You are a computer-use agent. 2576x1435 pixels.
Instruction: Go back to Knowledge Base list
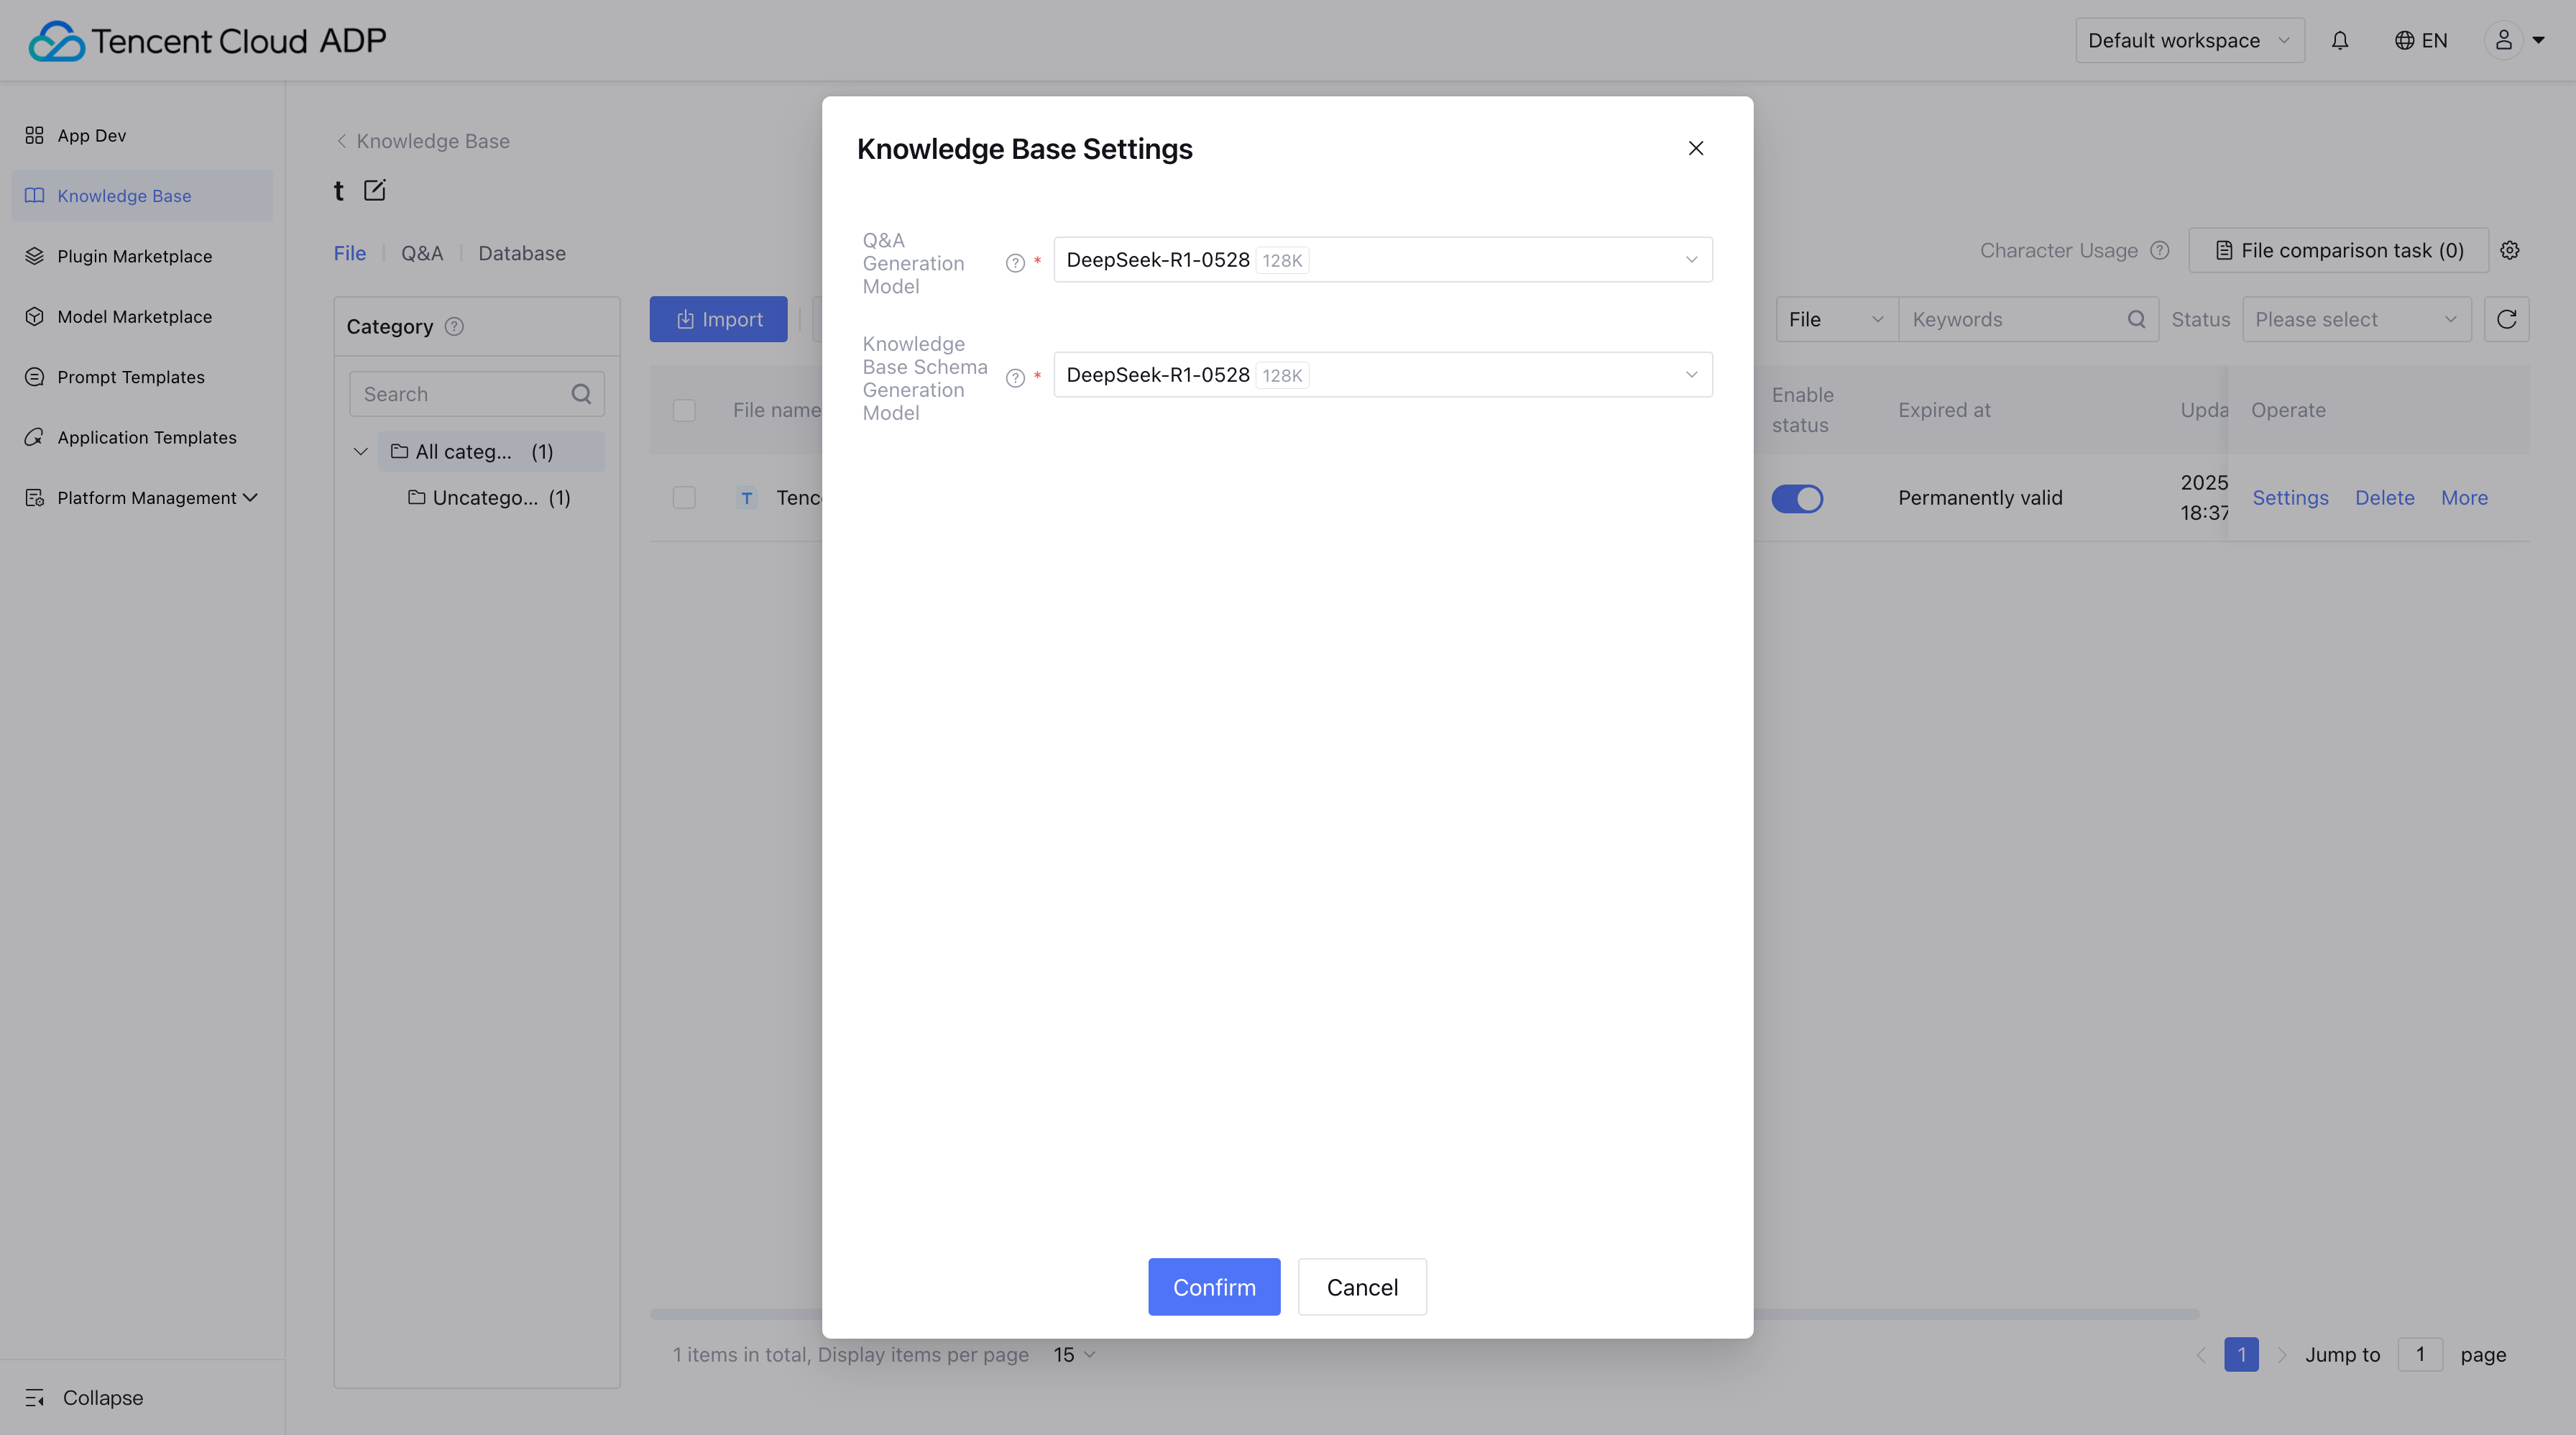[x=422, y=141]
